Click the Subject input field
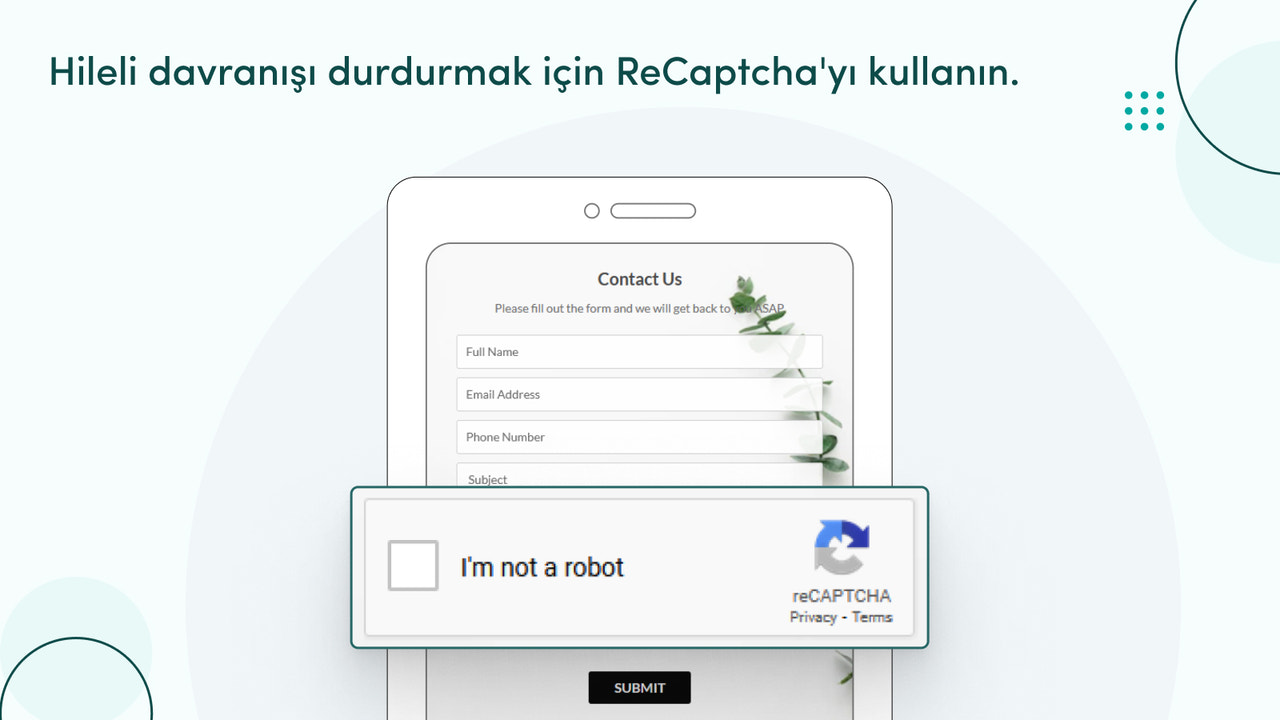Image resolution: width=1280 pixels, height=720 pixels. coord(639,476)
